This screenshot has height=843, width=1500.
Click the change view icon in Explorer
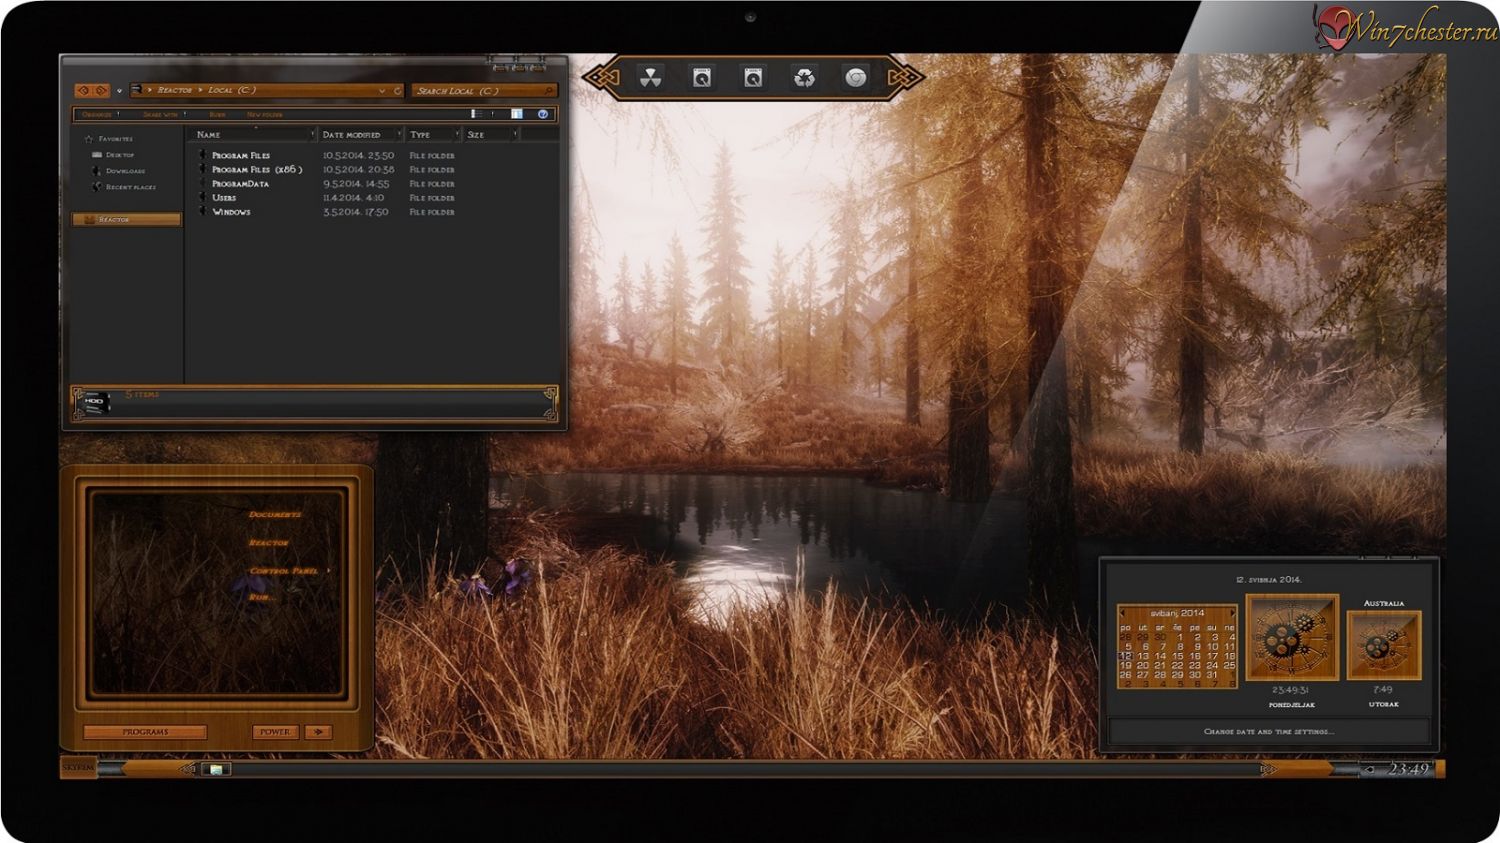pyautogui.click(x=476, y=114)
